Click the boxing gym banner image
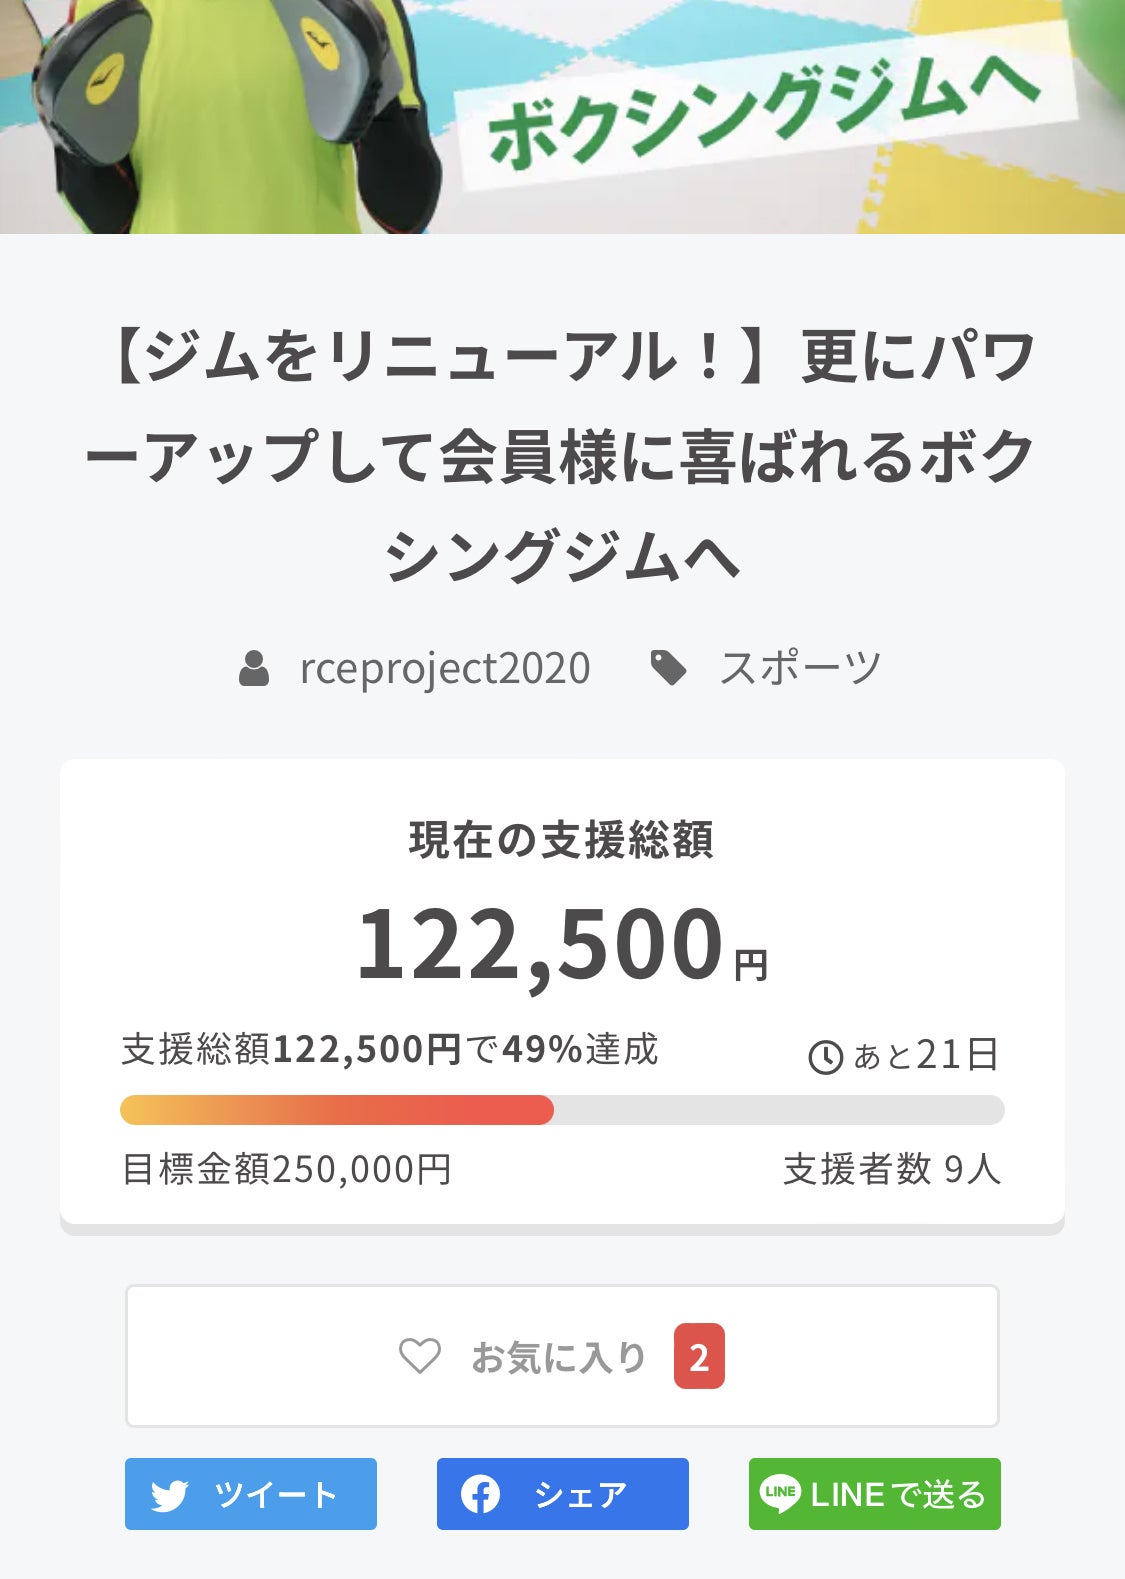Screen dimensions: 1125x1579 [562, 116]
